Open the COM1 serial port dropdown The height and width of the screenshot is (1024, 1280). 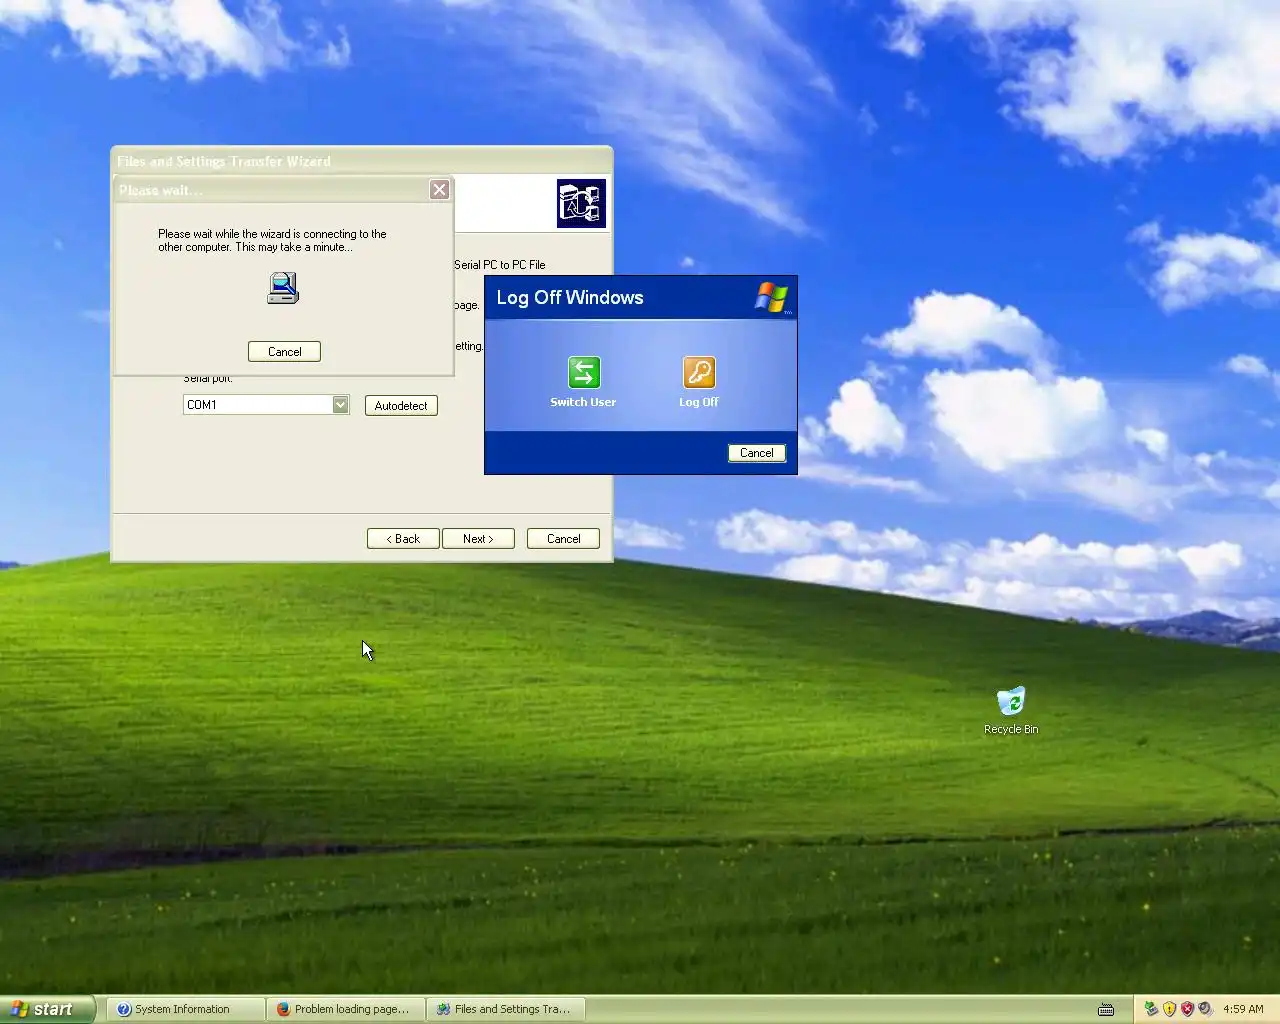(340, 404)
